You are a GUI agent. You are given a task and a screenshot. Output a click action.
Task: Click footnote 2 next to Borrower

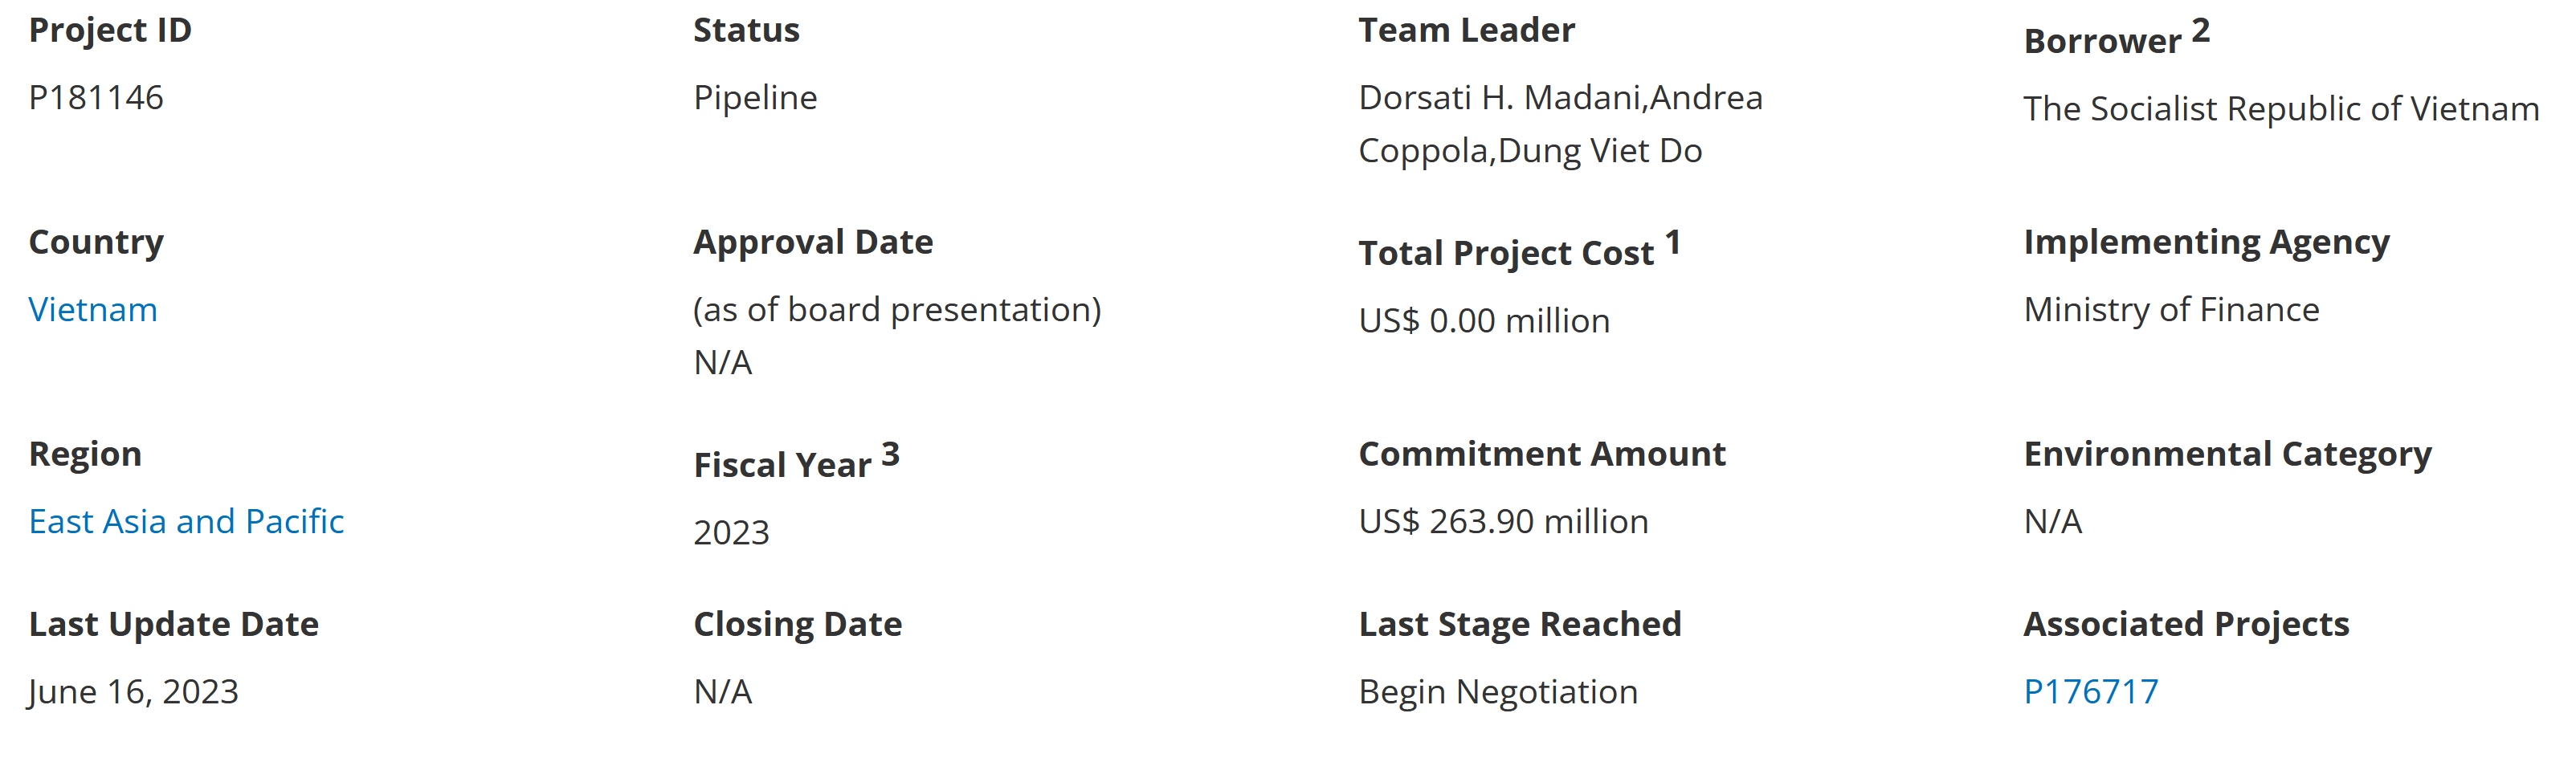coord(2201,31)
